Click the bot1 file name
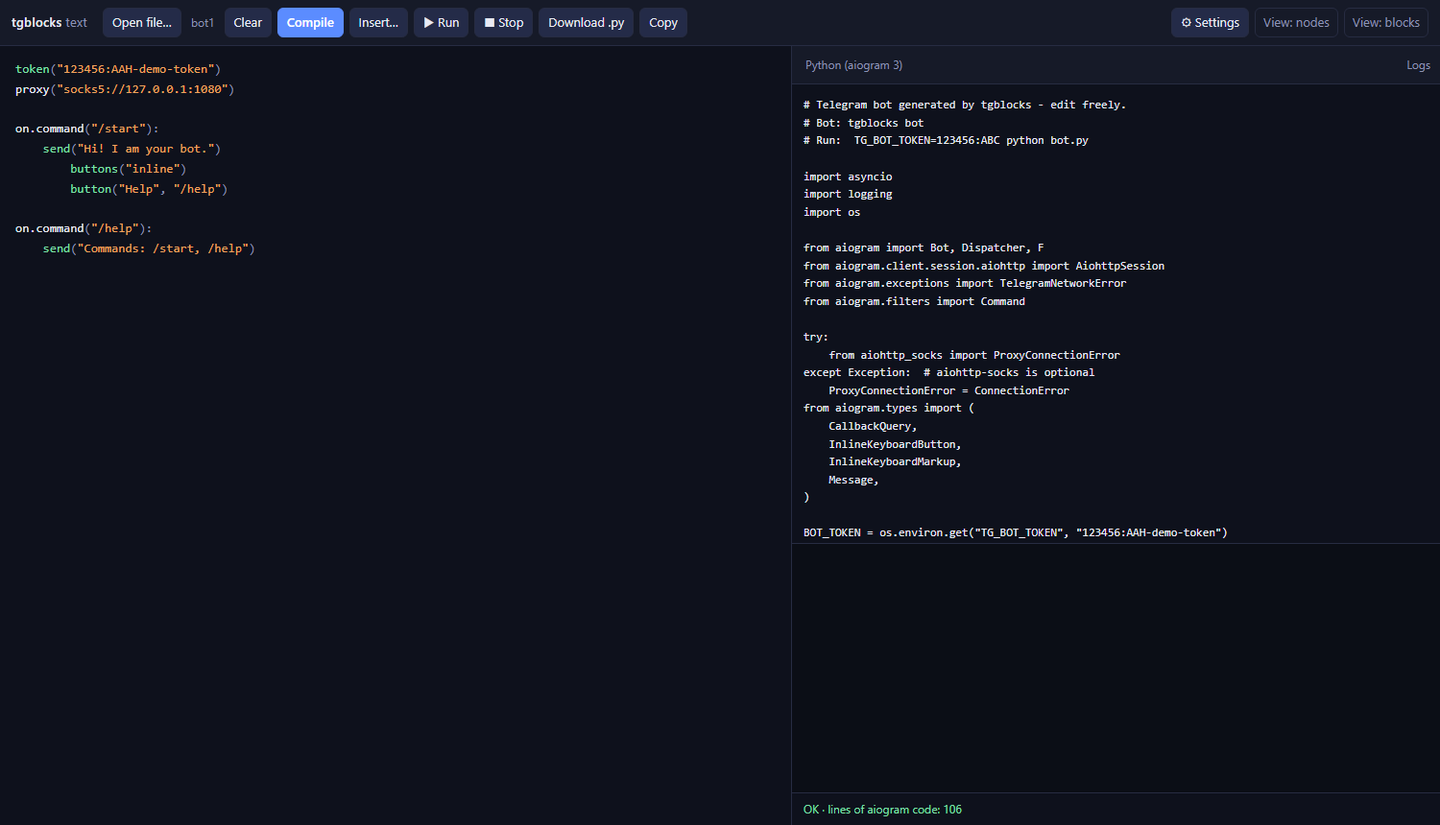1440x825 pixels. point(203,22)
